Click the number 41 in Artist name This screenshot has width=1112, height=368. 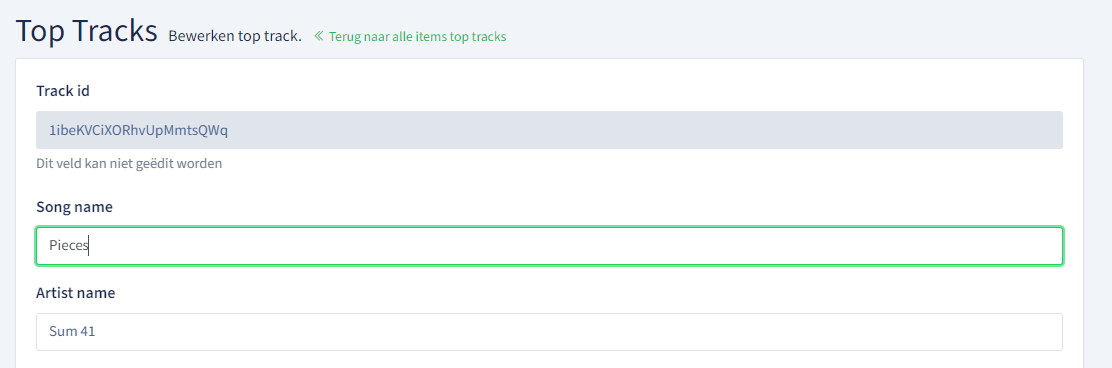pyautogui.click(x=88, y=331)
